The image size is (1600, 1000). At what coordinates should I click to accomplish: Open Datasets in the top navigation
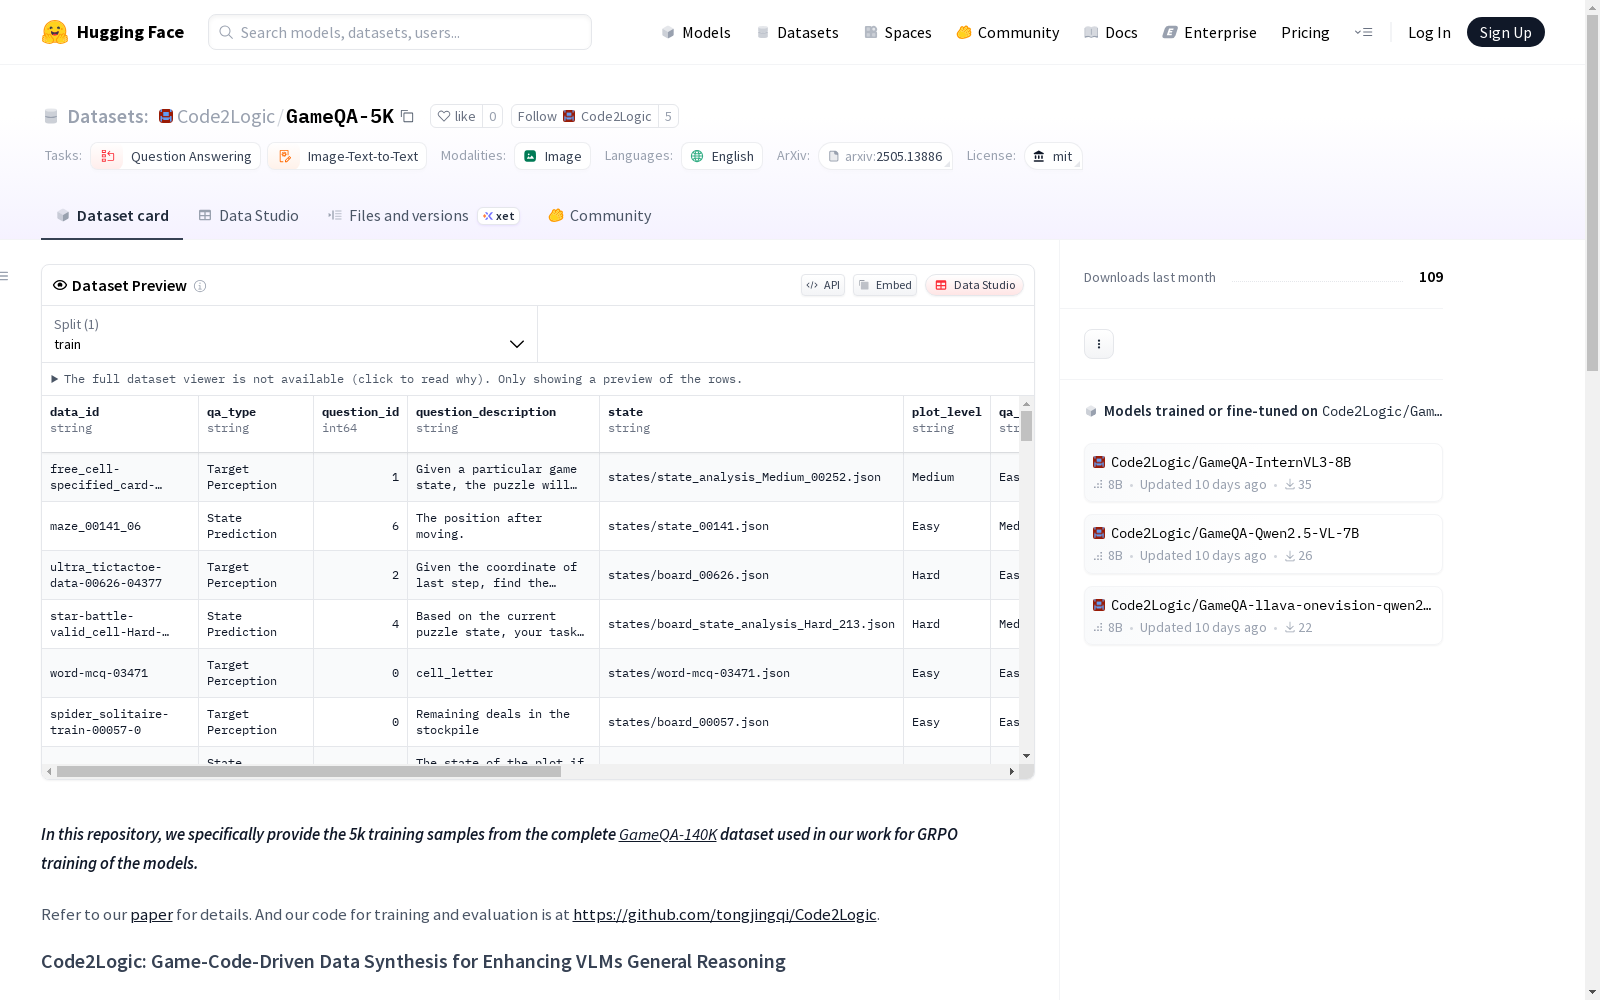pos(797,32)
